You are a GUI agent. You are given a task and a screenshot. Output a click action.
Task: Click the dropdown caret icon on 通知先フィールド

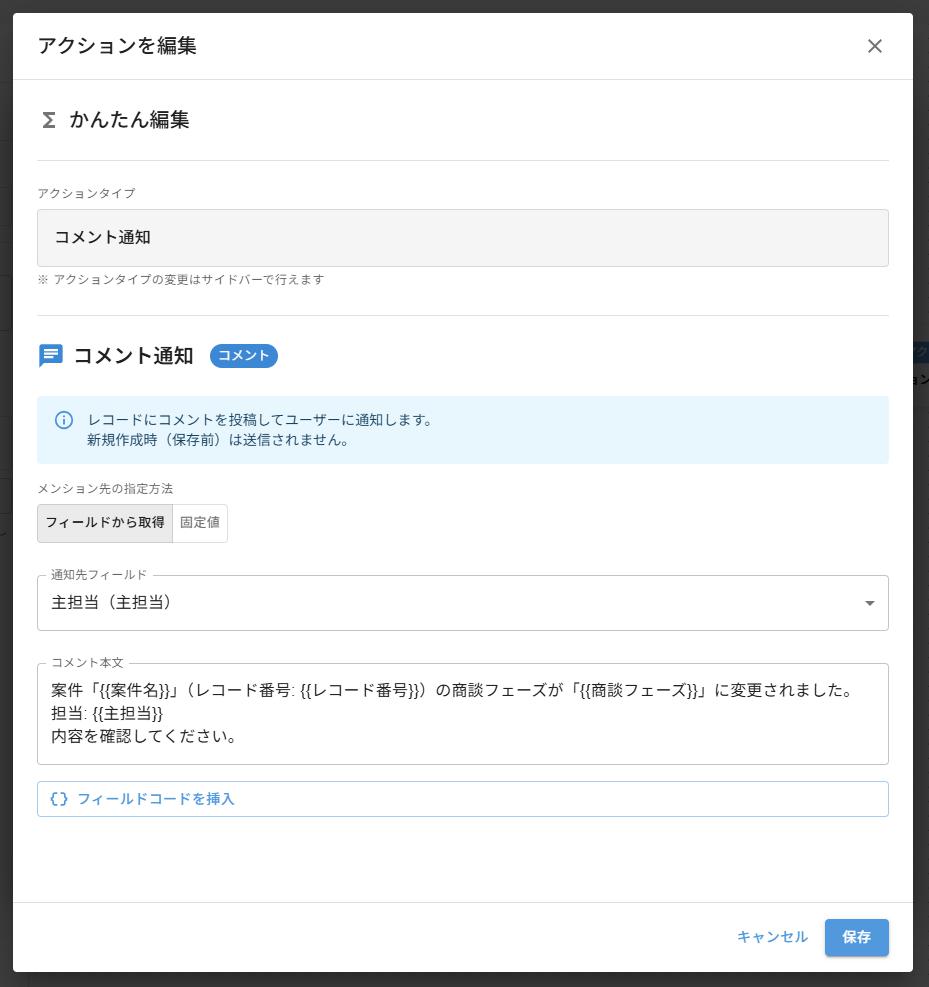(x=869, y=603)
